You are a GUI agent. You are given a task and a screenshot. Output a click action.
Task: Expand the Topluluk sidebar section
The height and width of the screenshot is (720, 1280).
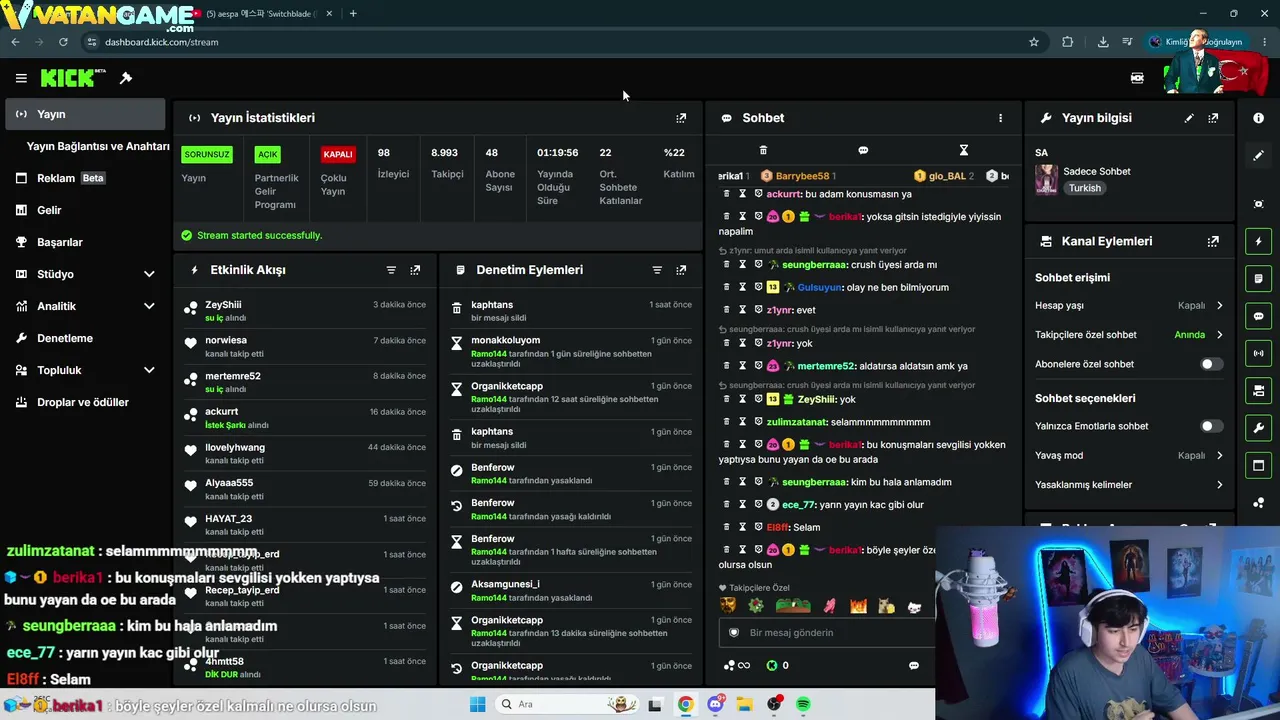(x=149, y=370)
